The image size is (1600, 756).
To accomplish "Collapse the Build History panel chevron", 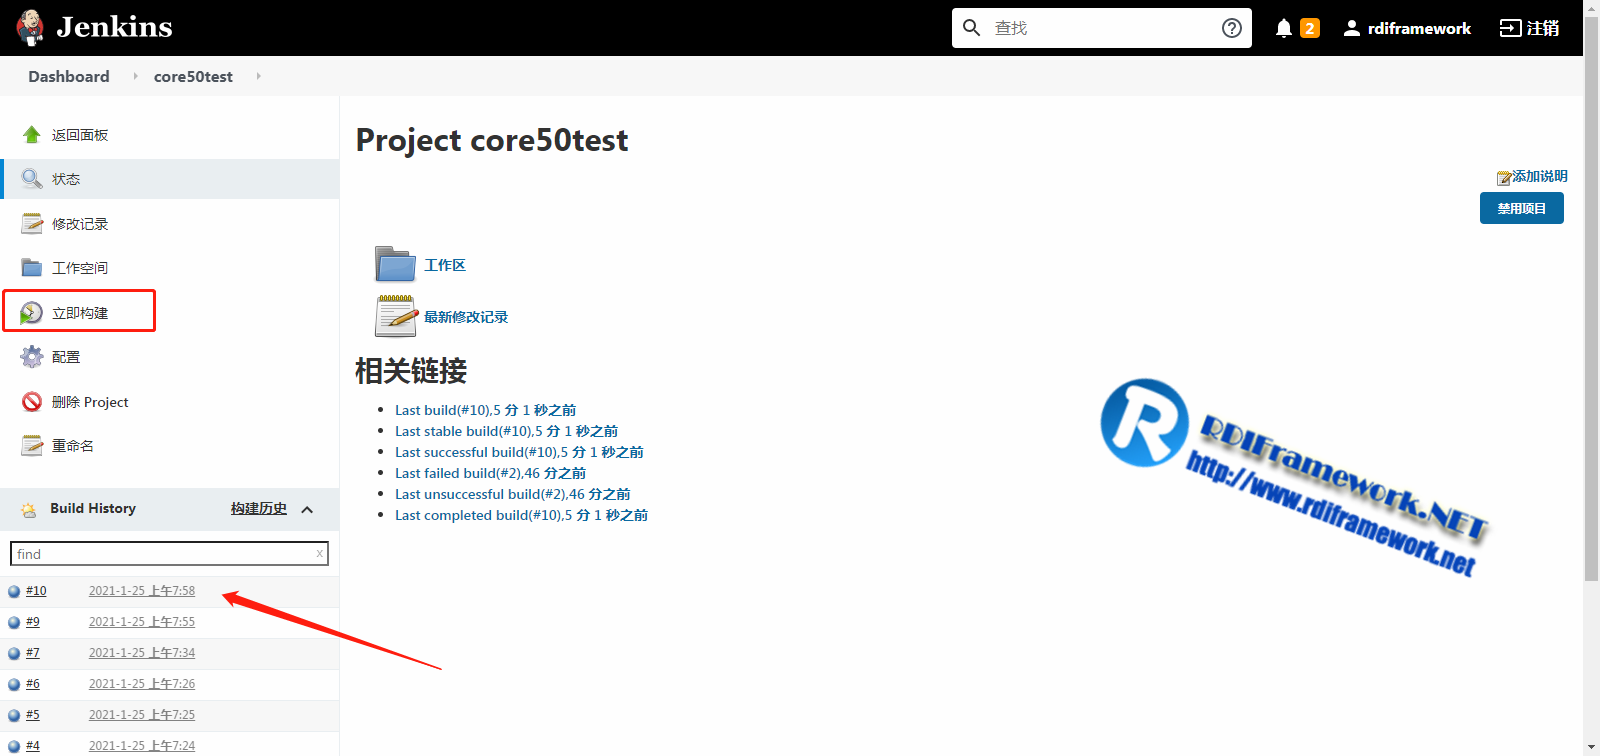I will (307, 509).
